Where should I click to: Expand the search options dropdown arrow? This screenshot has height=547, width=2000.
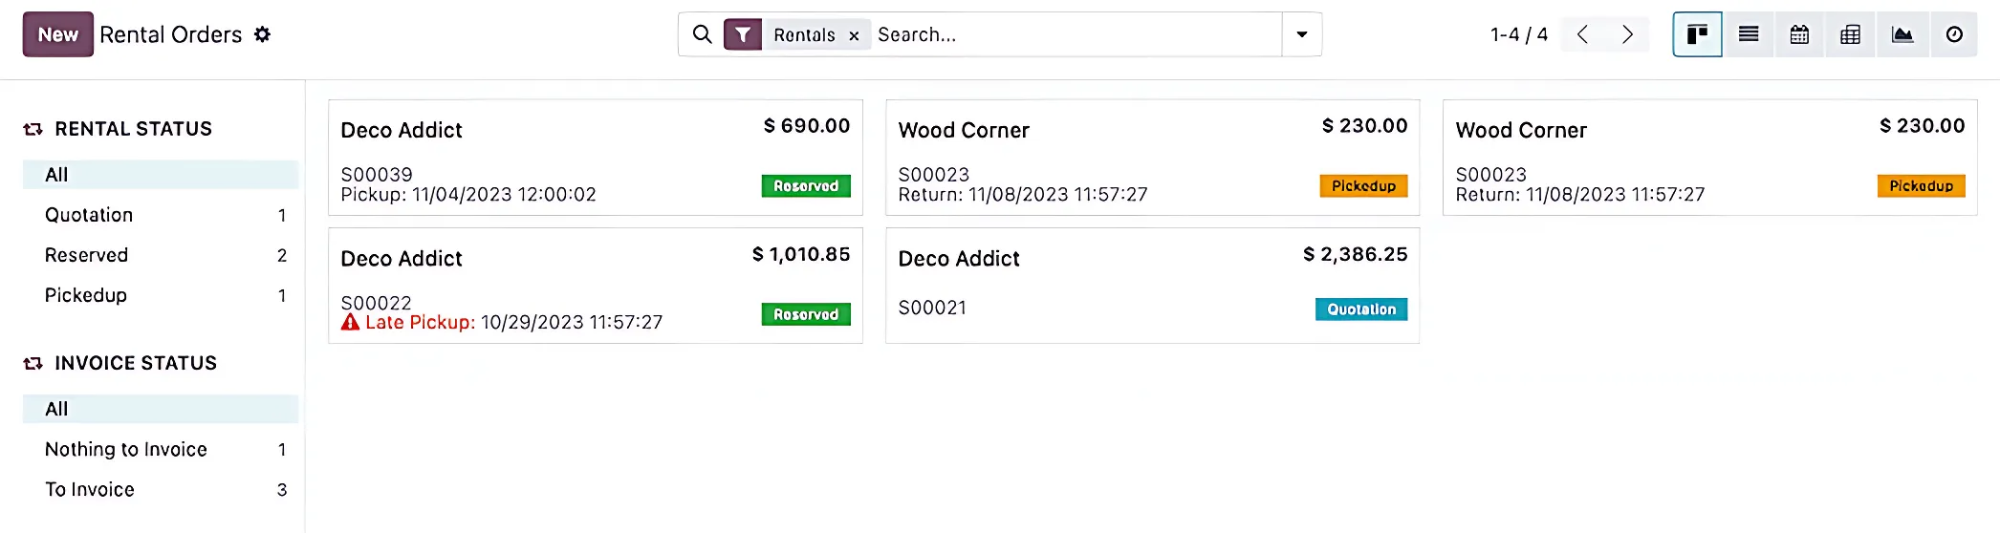(x=1301, y=35)
